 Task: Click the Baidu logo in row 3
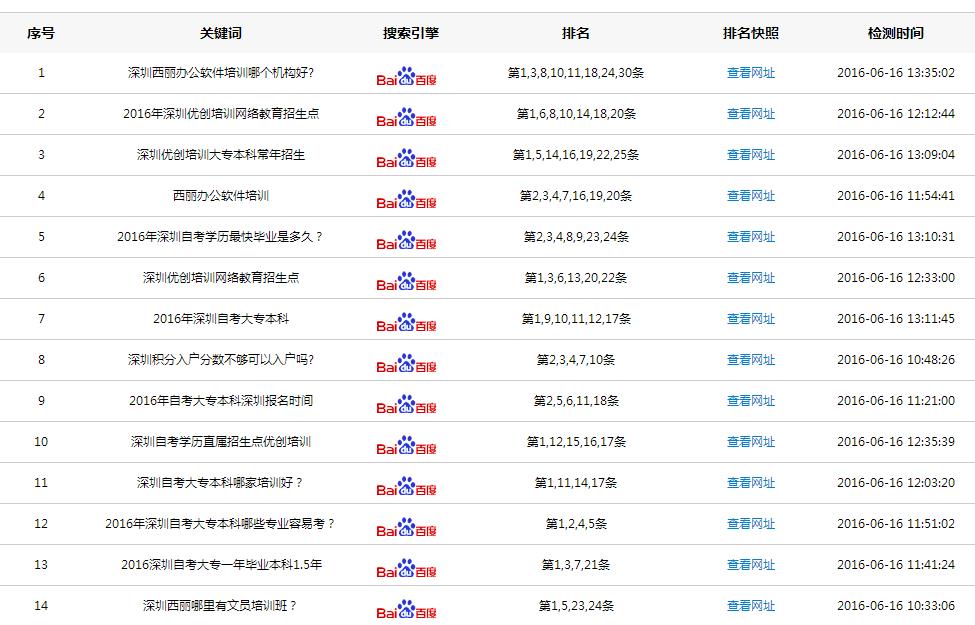[x=407, y=159]
